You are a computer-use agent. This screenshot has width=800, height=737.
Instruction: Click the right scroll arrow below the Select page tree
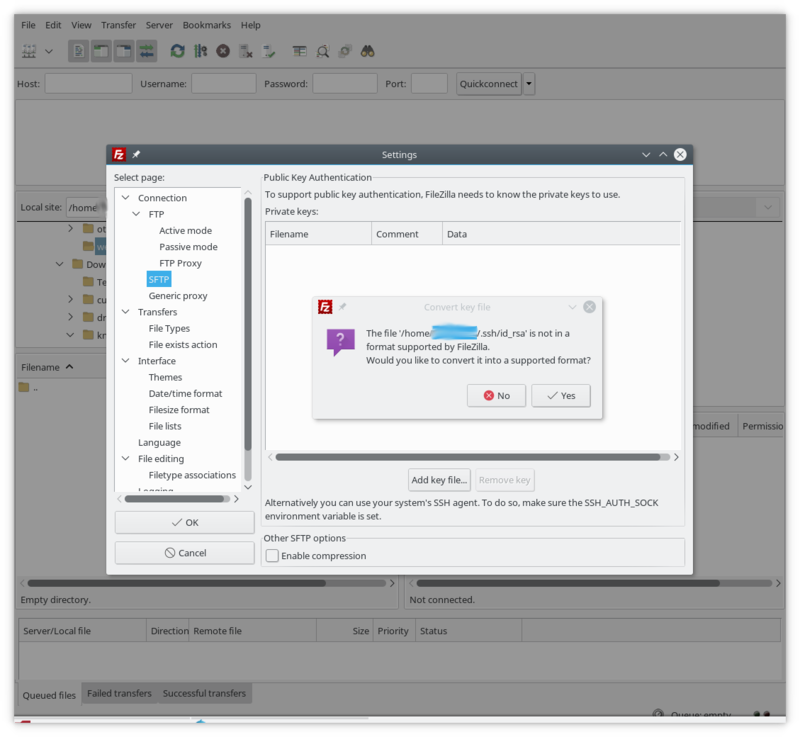click(x=236, y=499)
